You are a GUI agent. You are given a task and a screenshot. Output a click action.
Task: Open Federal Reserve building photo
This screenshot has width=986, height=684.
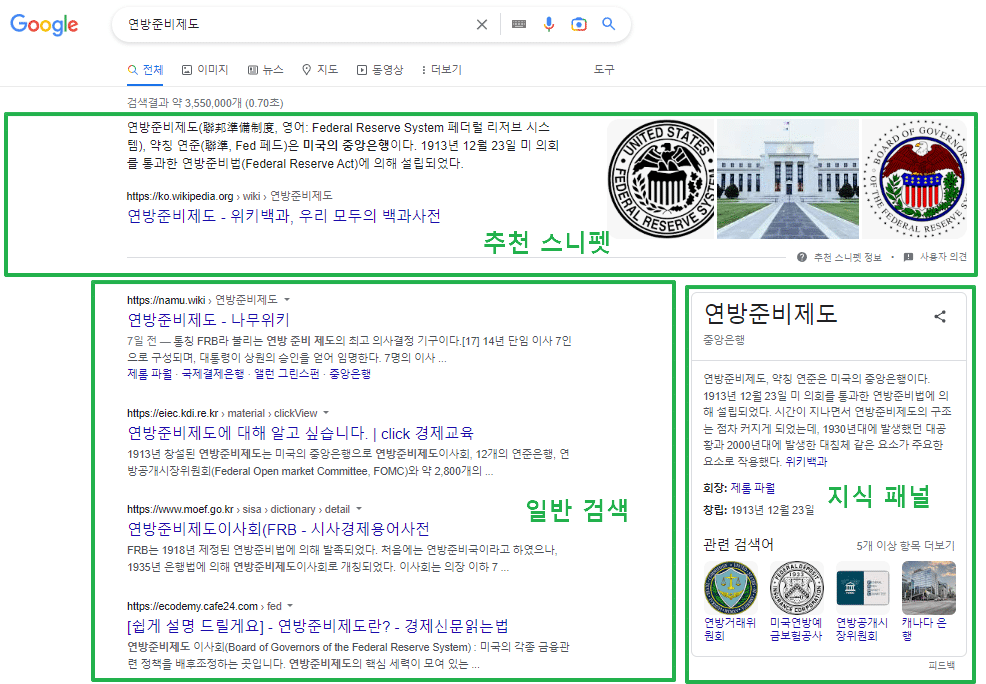[788, 179]
